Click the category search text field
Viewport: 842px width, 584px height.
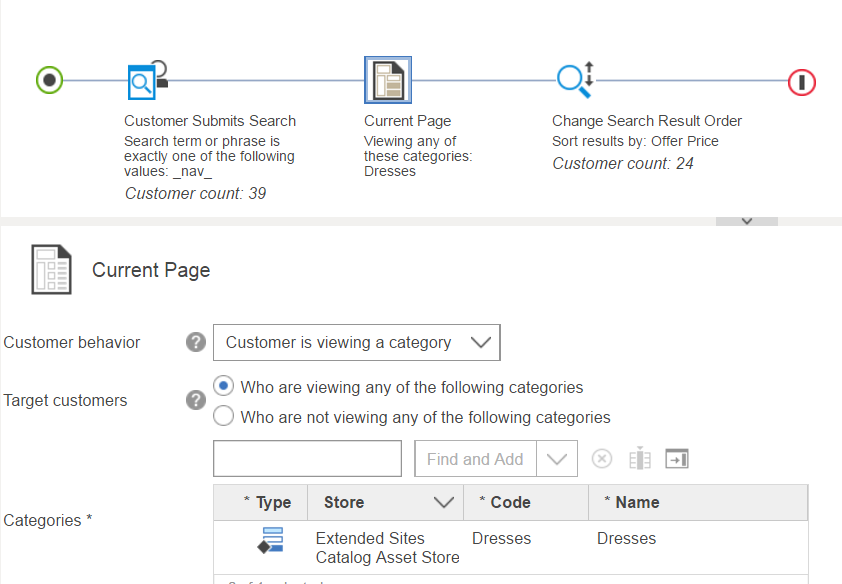click(308, 459)
